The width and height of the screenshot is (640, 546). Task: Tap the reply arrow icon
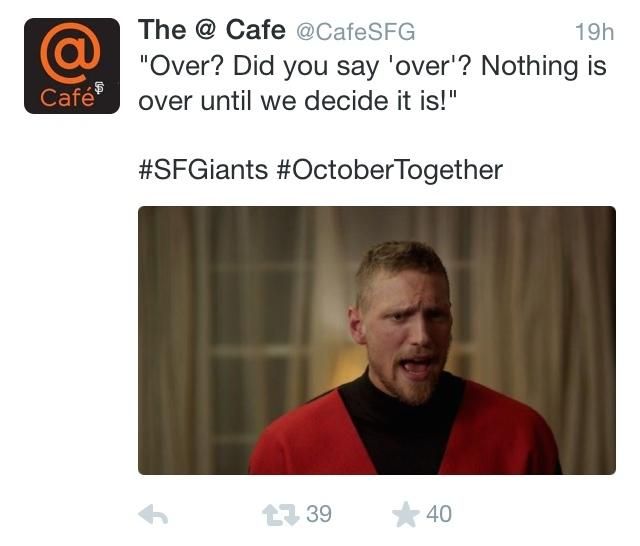[x=153, y=515]
